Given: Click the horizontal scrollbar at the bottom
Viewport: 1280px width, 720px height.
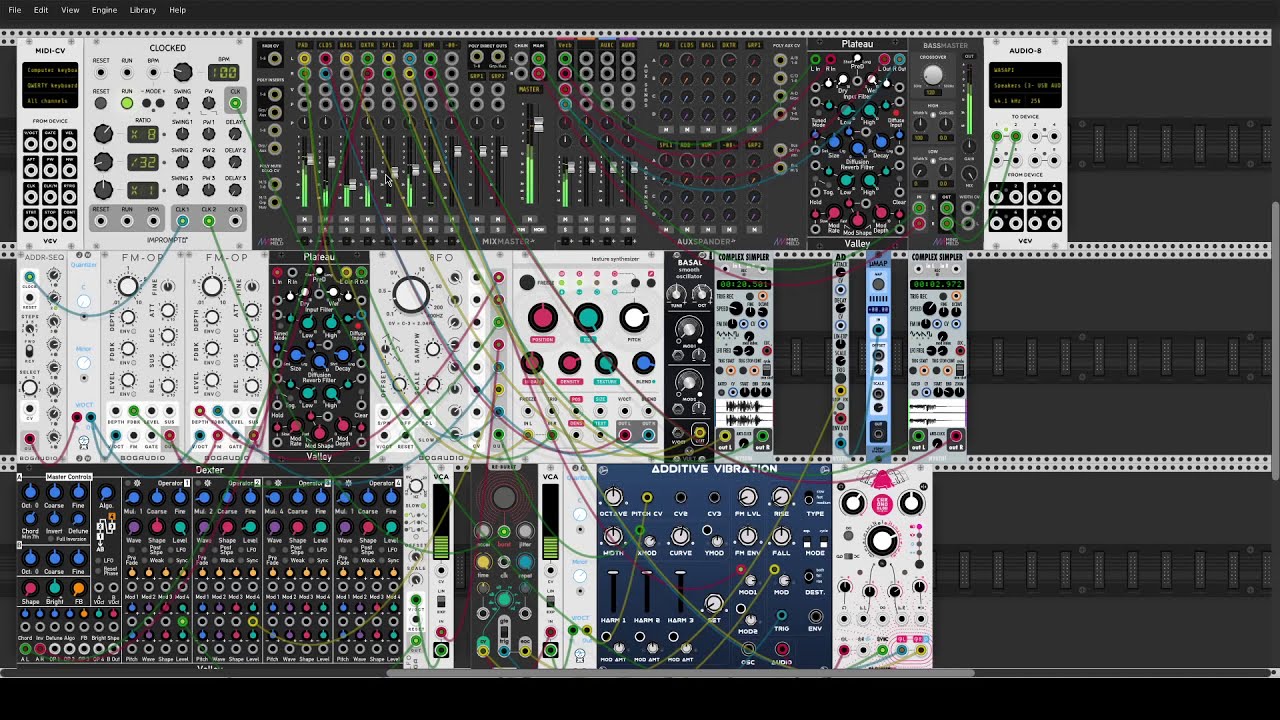Looking at the screenshot, I should (680, 673).
